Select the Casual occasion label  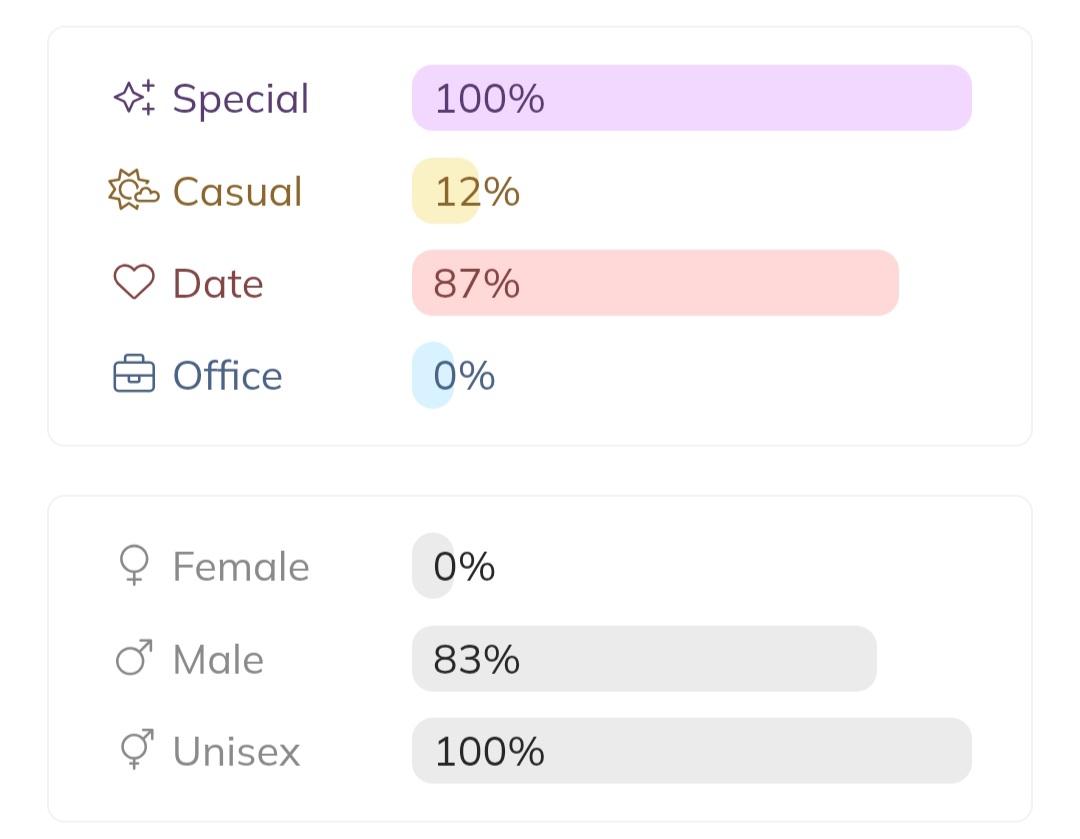[x=237, y=191]
